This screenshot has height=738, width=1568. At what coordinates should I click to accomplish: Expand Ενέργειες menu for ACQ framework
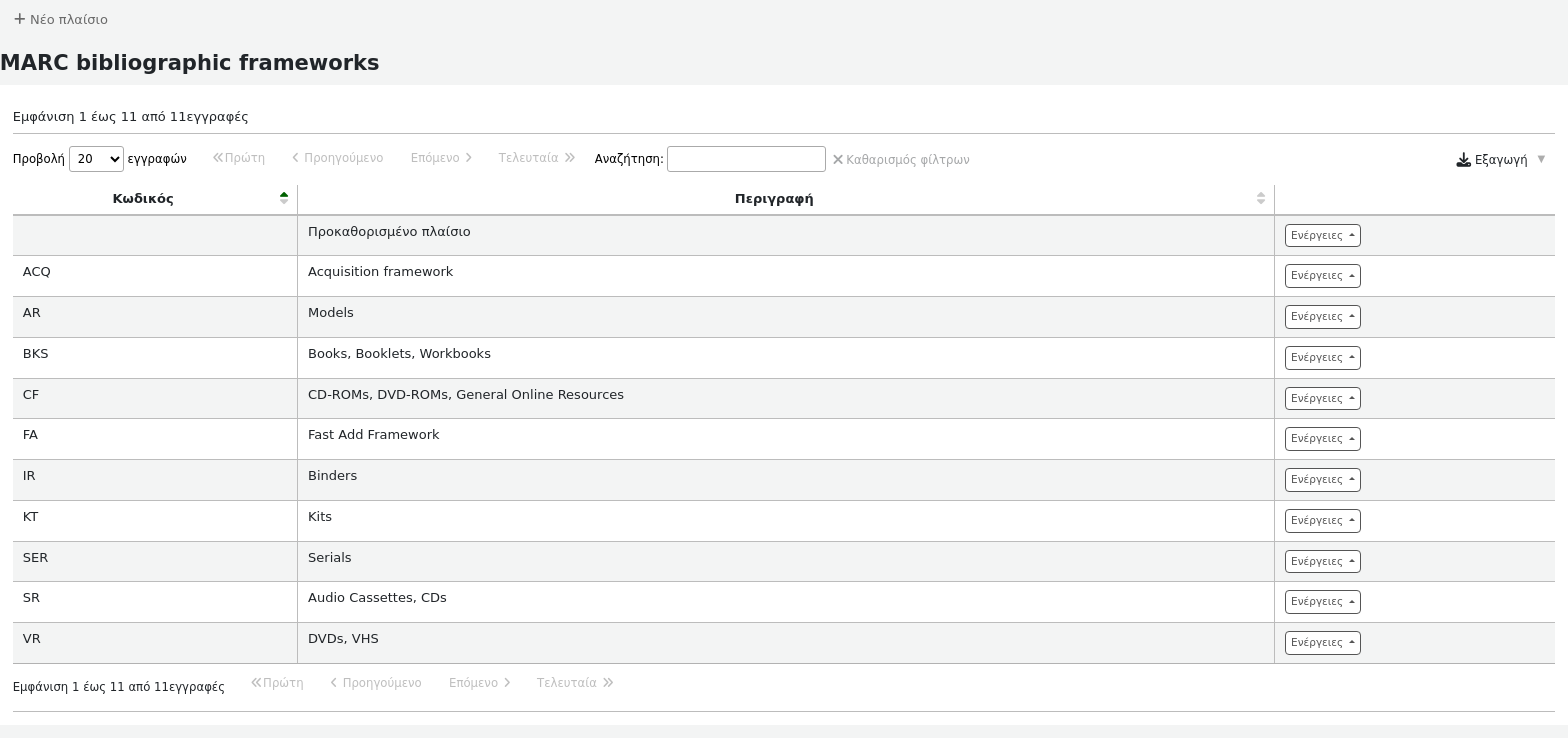pyautogui.click(x=1322, y=276)
